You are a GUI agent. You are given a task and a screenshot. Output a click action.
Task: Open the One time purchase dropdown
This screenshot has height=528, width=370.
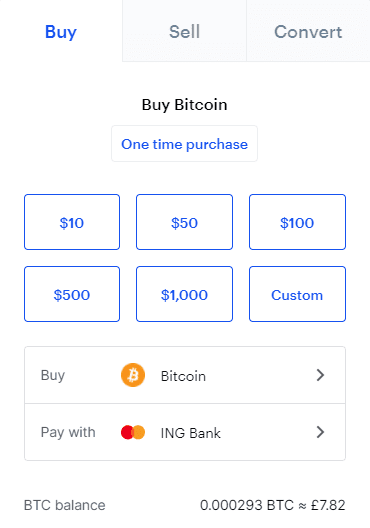pos(184,144)
